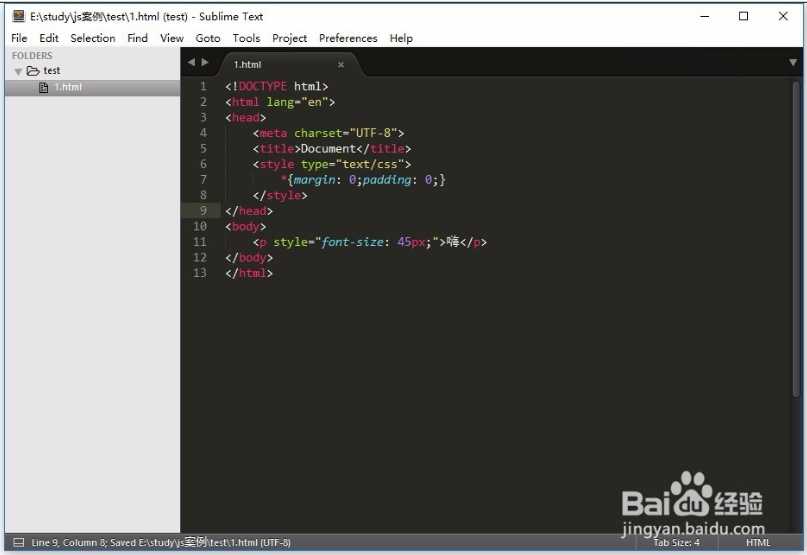Toggle the side bar using status bar icon

[19, 542]
